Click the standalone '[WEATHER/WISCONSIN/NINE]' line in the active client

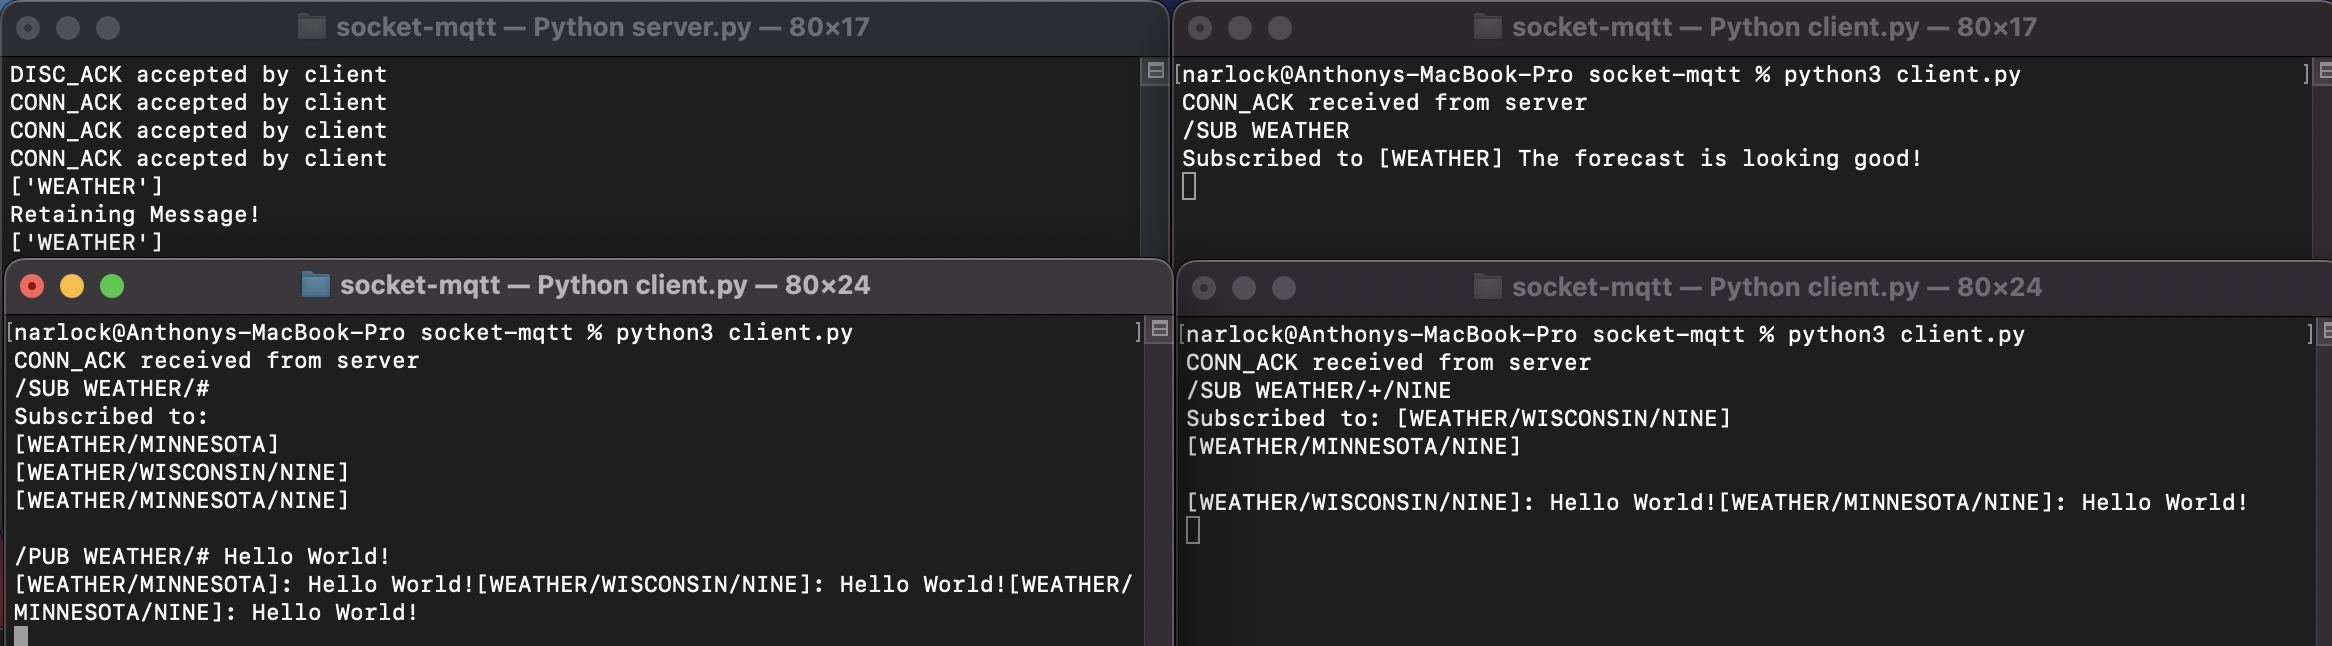point(182,473)
